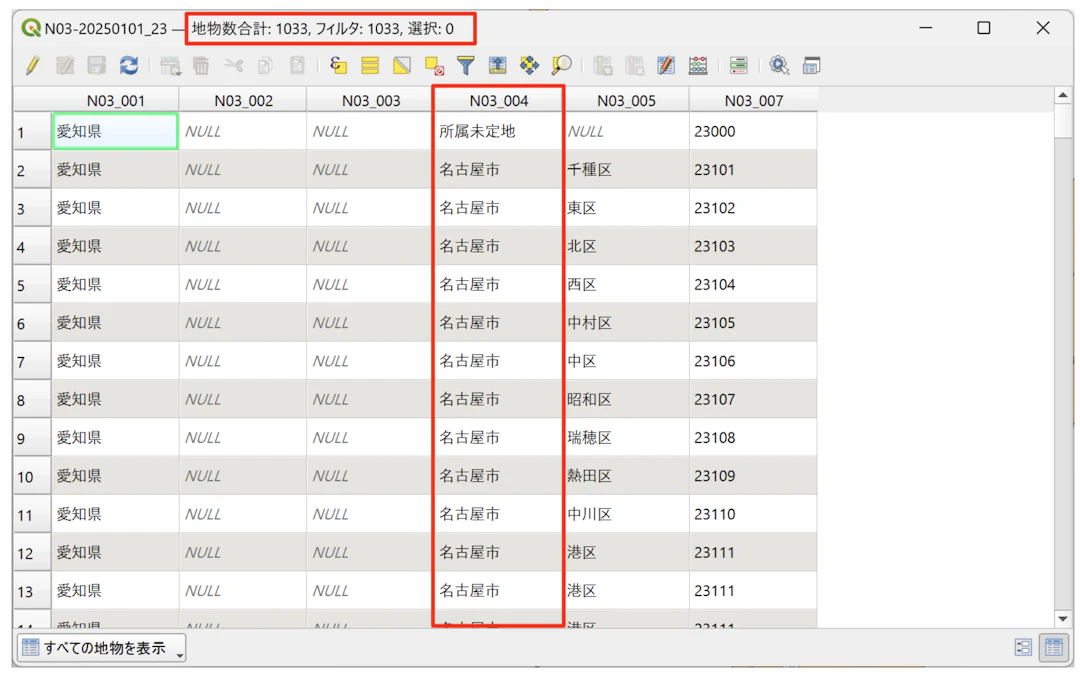
Task: Open the すべての地物を表示 filter dropdown
Action: pyautogui.click(x=100, y=647)
